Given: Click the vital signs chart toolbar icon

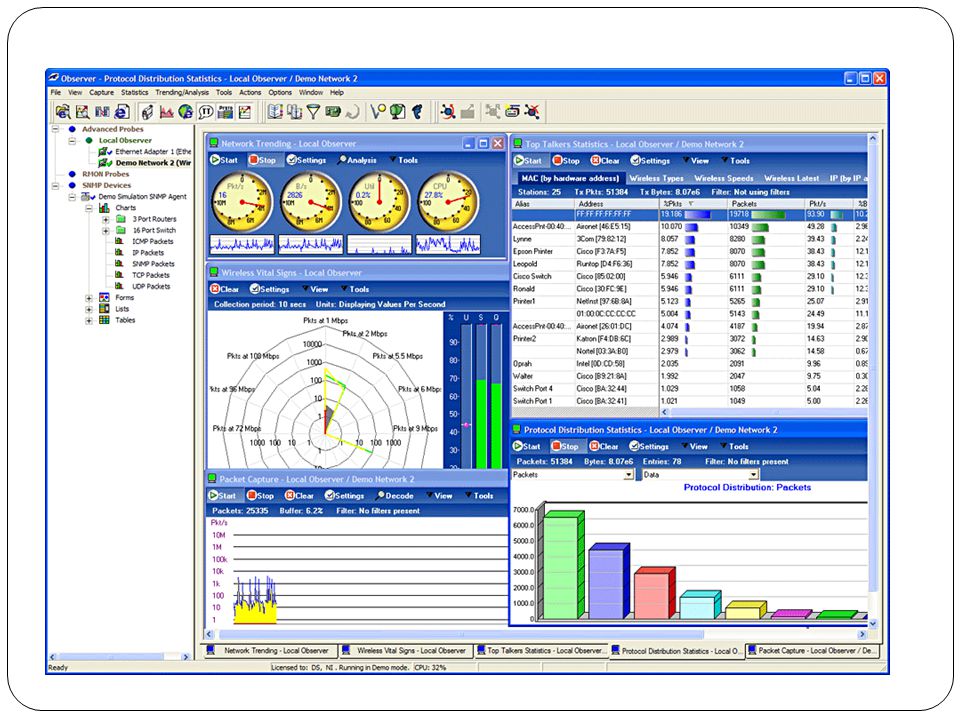Looking at the screenshot, I should [x=245, y=111].
